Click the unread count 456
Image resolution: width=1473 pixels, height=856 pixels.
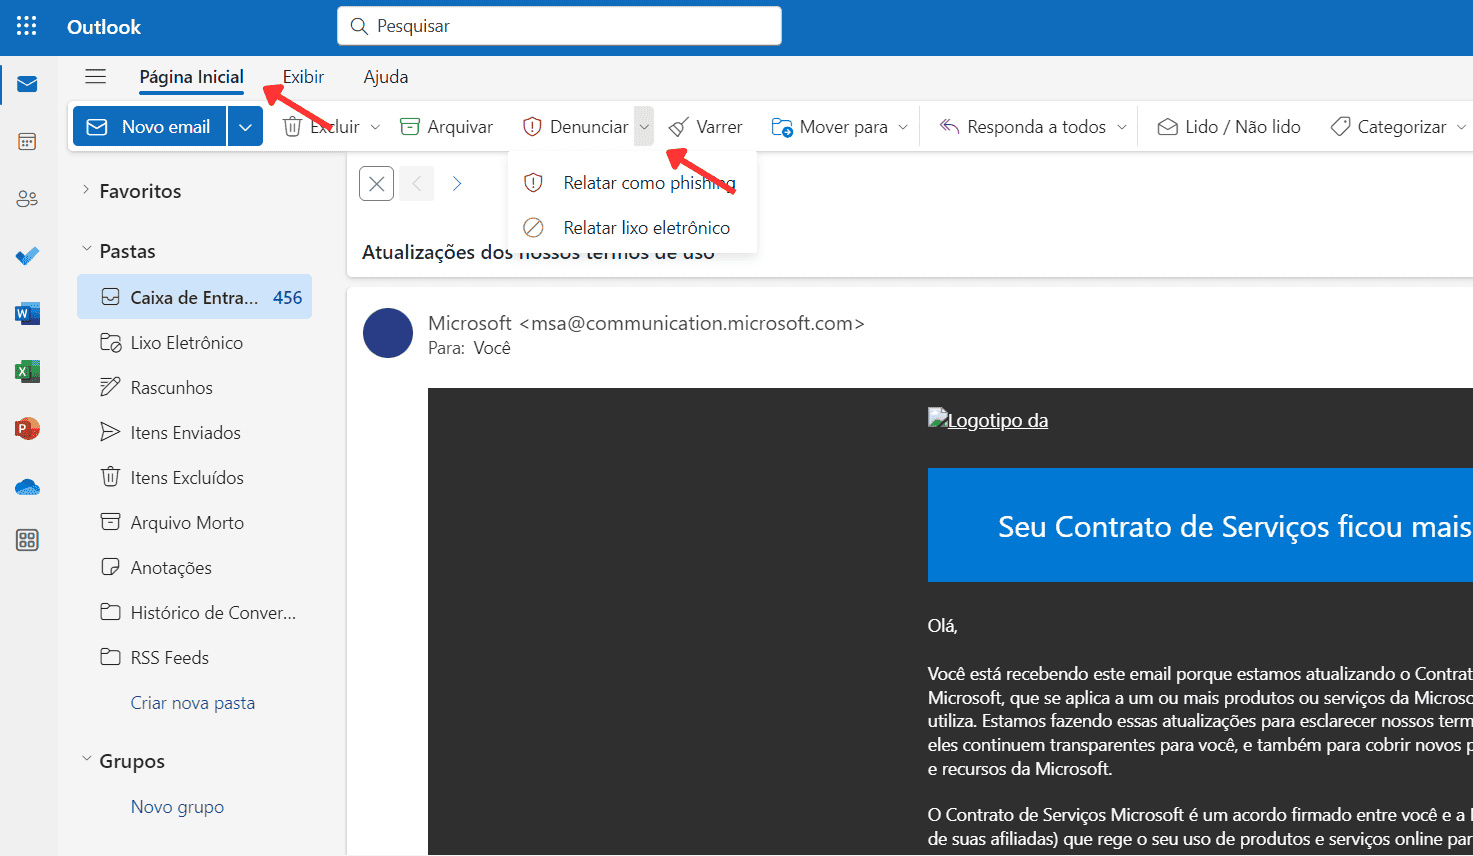tap(287, 297)
